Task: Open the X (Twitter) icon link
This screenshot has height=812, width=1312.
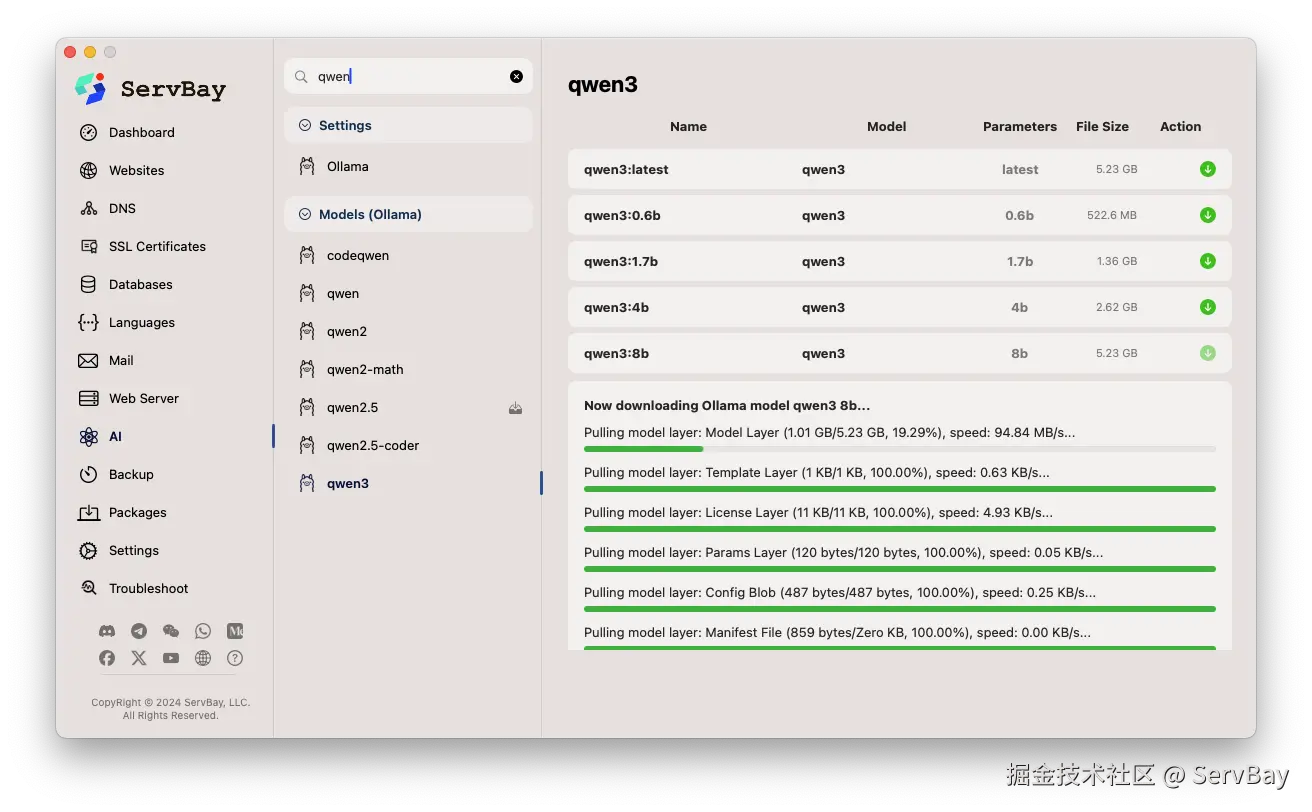Action: pyautogui.click(x=139, y=658)
